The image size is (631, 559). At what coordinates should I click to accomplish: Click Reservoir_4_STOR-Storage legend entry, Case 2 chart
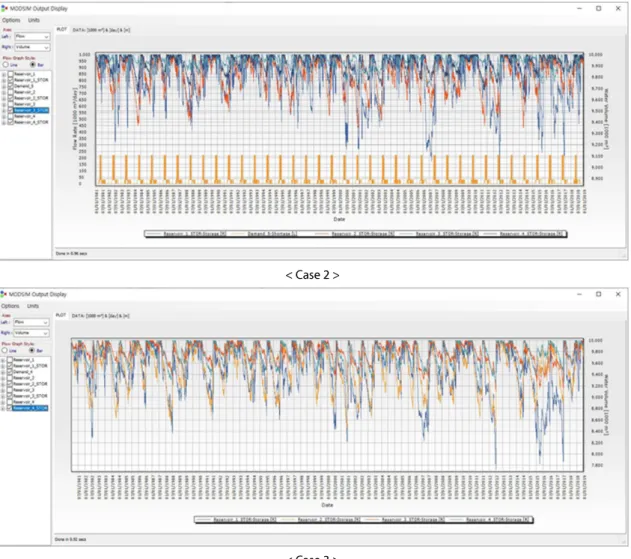[x=524, y=234]
